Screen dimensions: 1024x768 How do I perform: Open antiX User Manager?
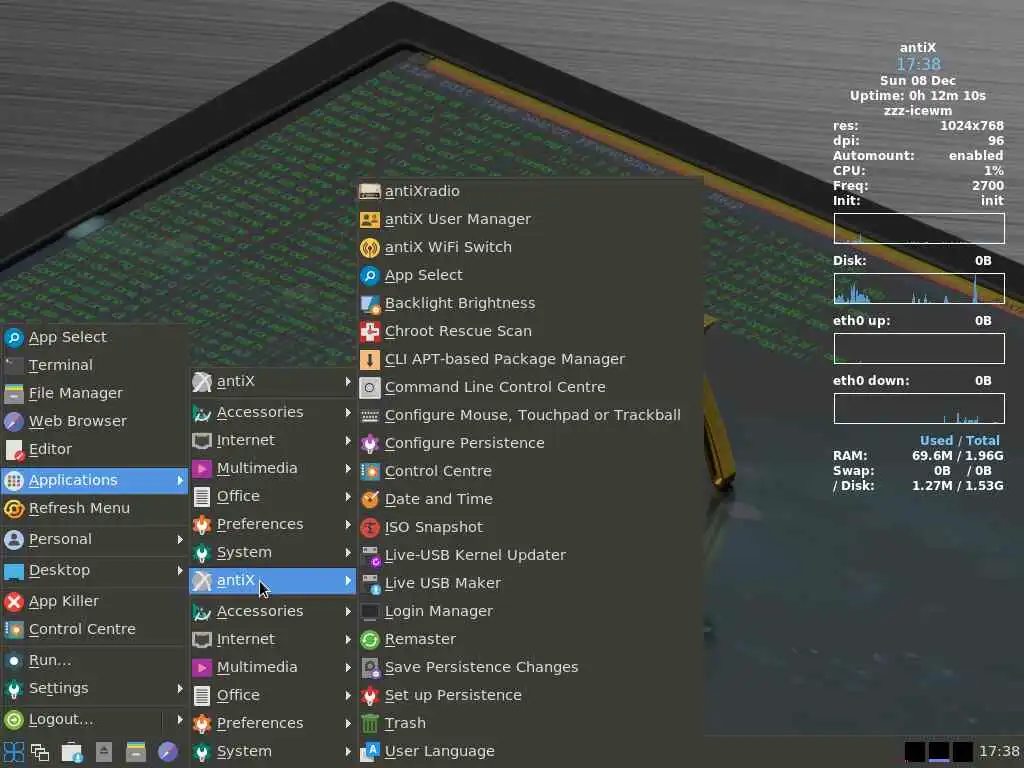(x=530, y=219)
